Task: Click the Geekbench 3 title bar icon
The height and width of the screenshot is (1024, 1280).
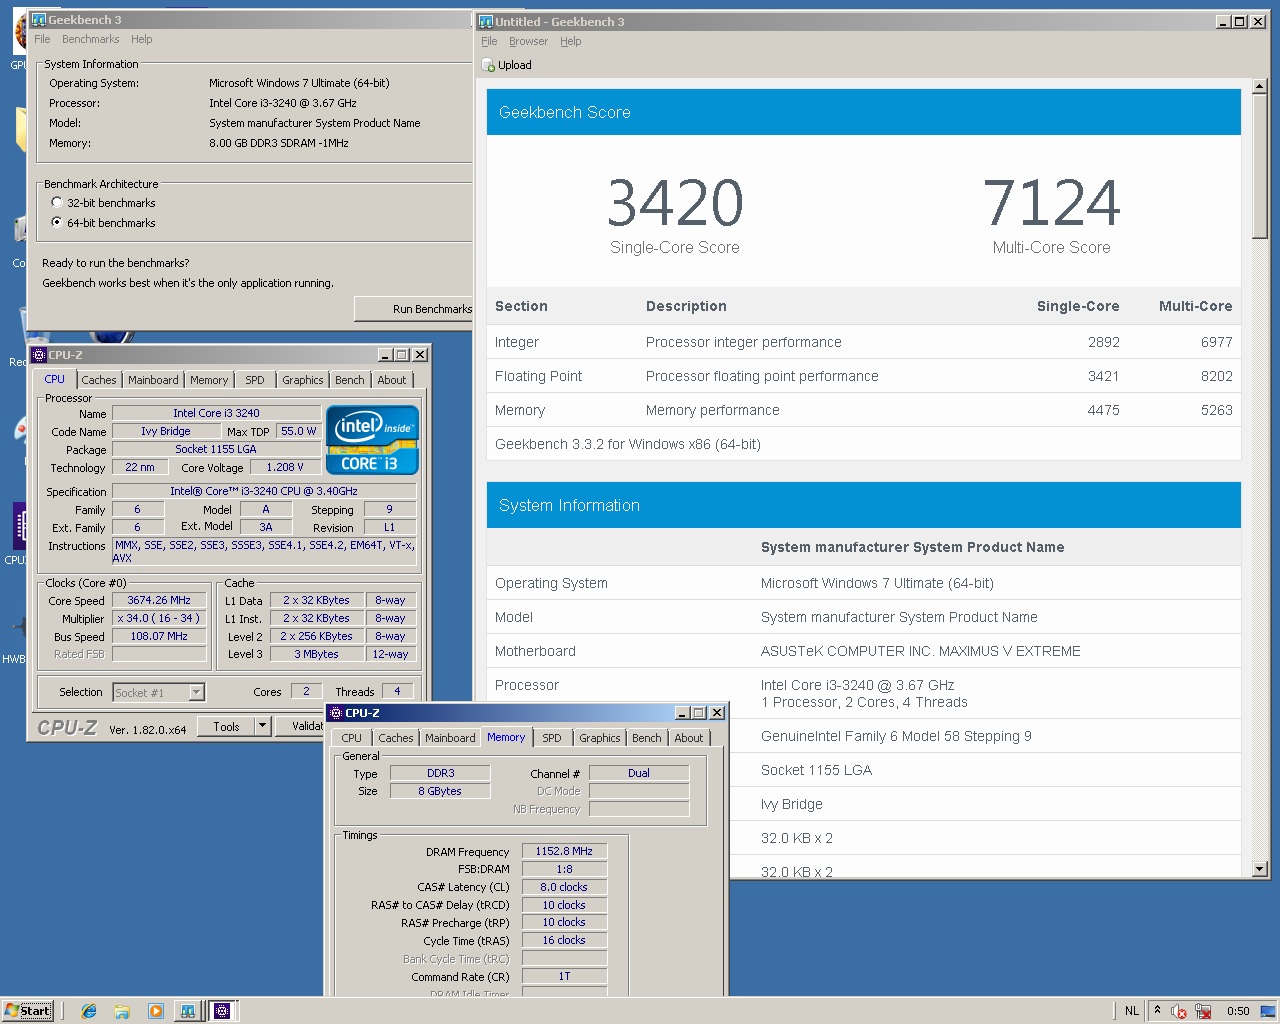Action: (39, 19)
